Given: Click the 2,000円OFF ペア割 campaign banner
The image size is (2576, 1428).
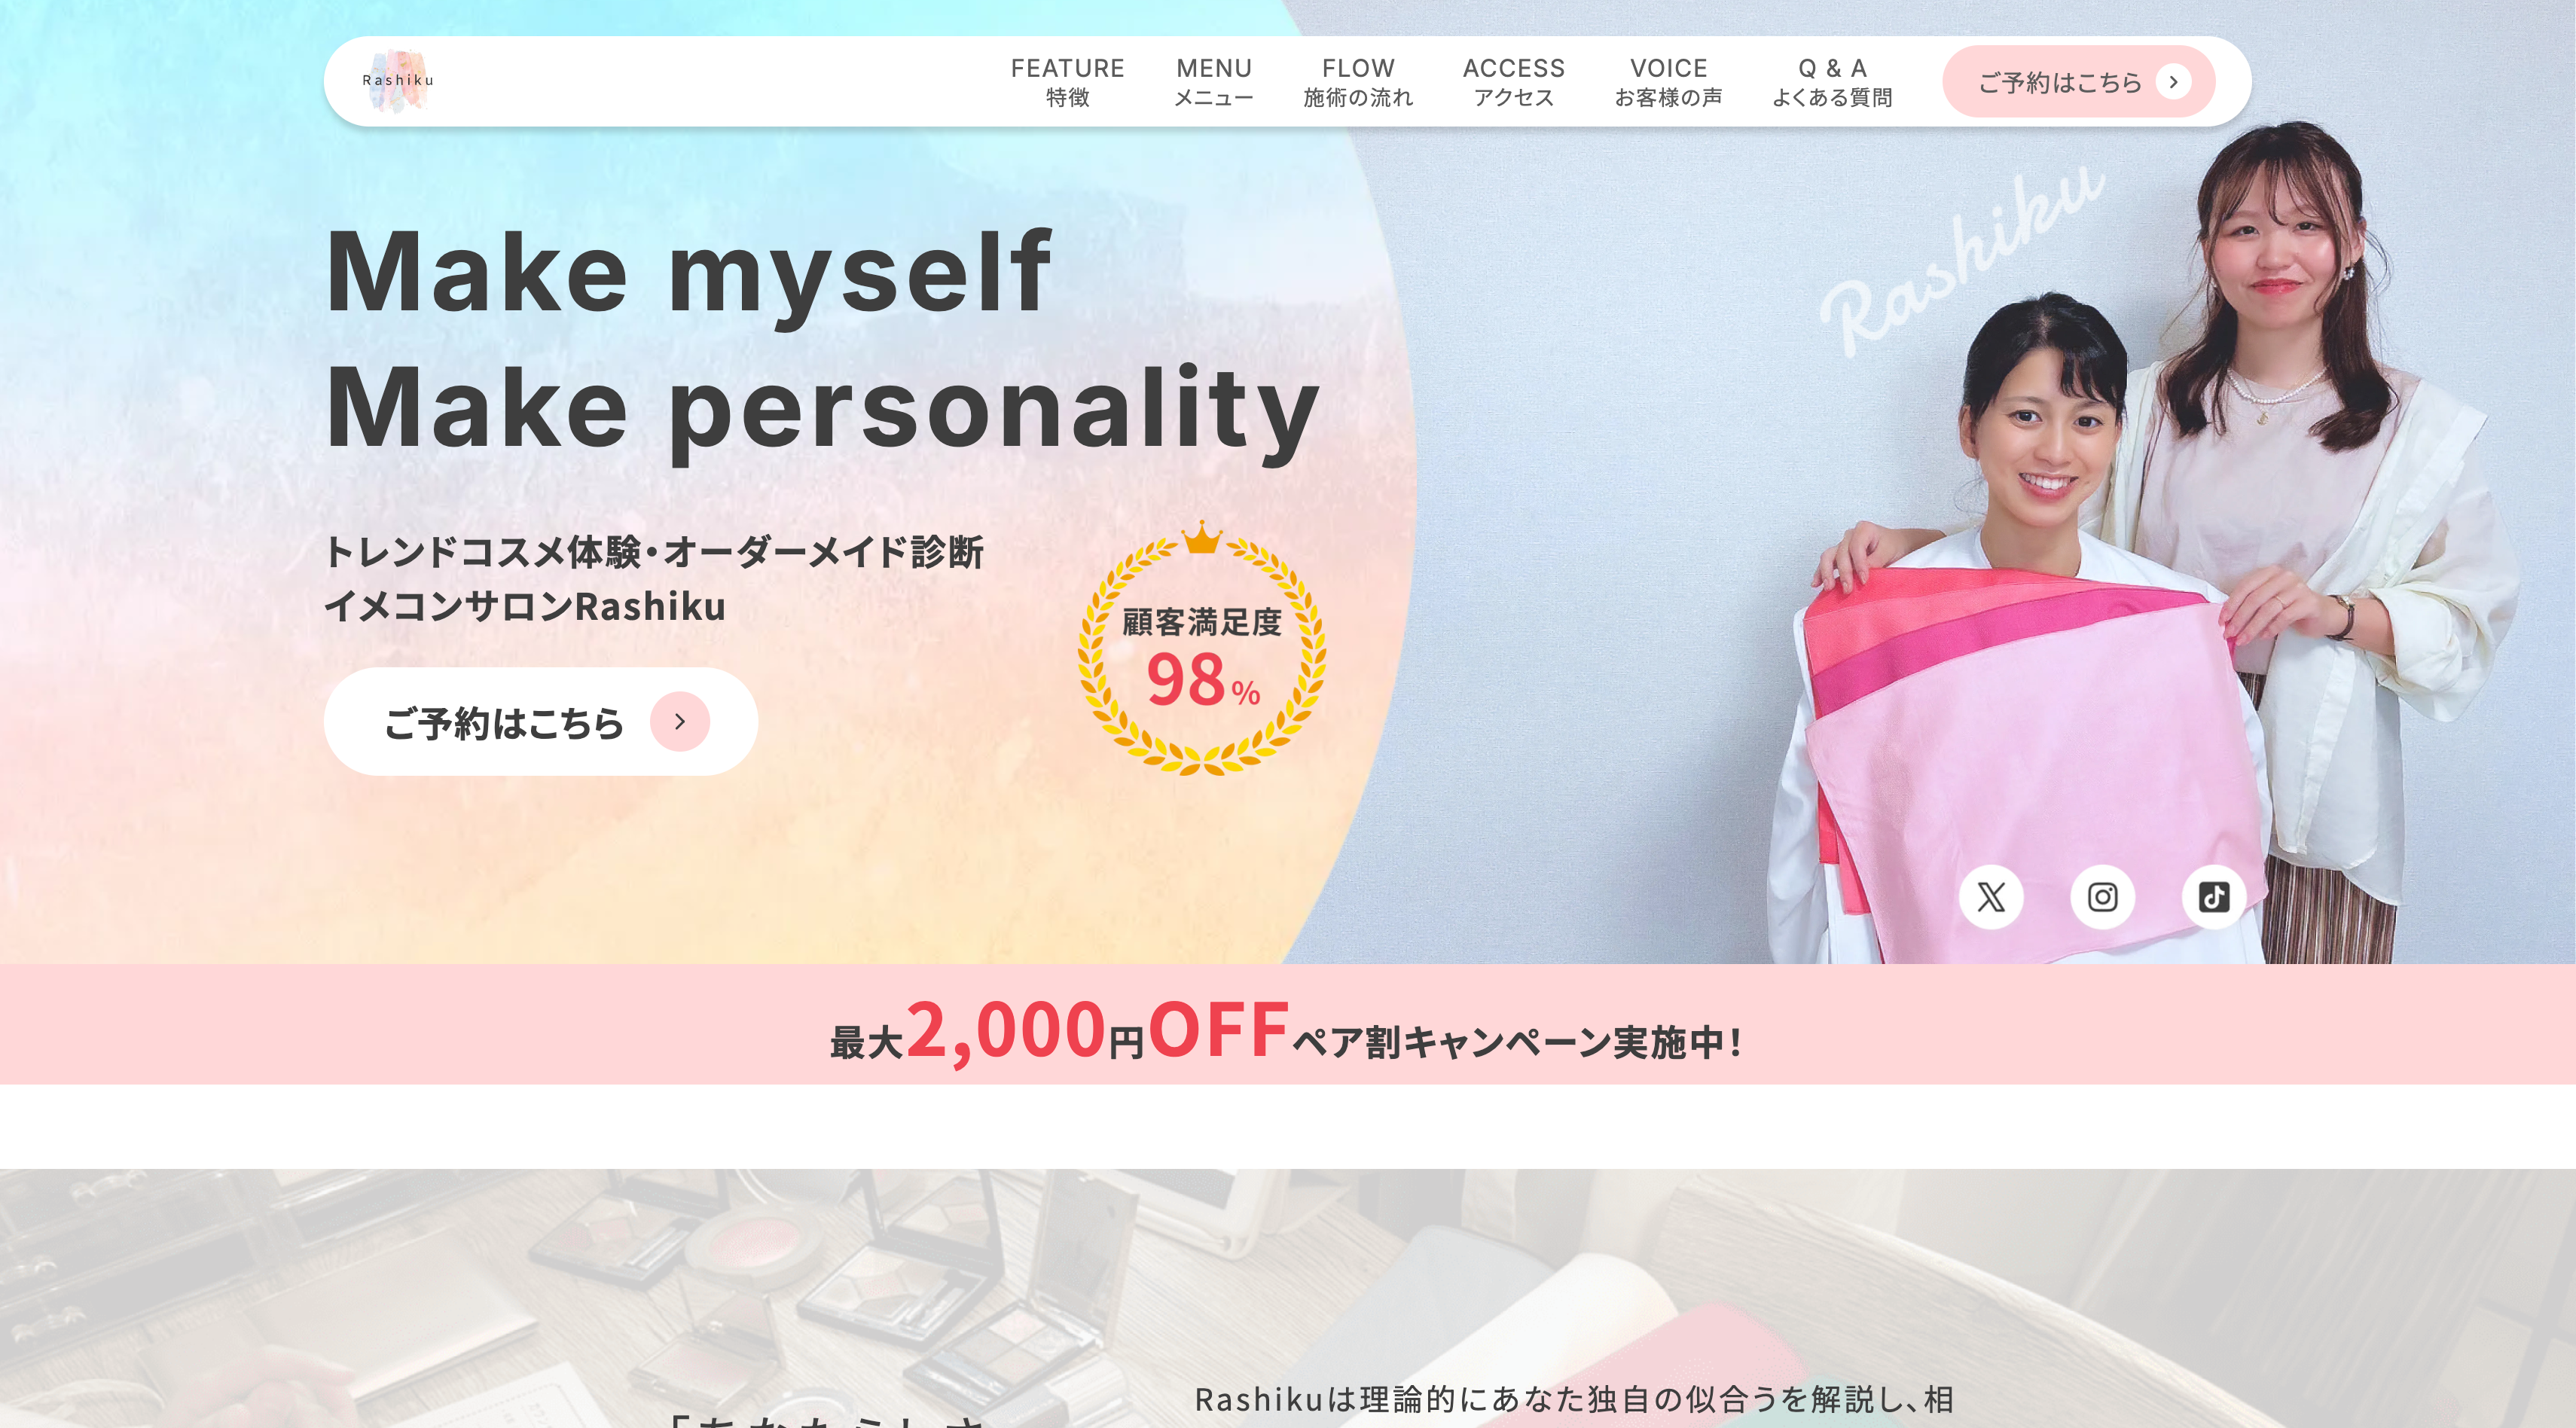Looking at the screenshot, I should click(1288, 1025).
